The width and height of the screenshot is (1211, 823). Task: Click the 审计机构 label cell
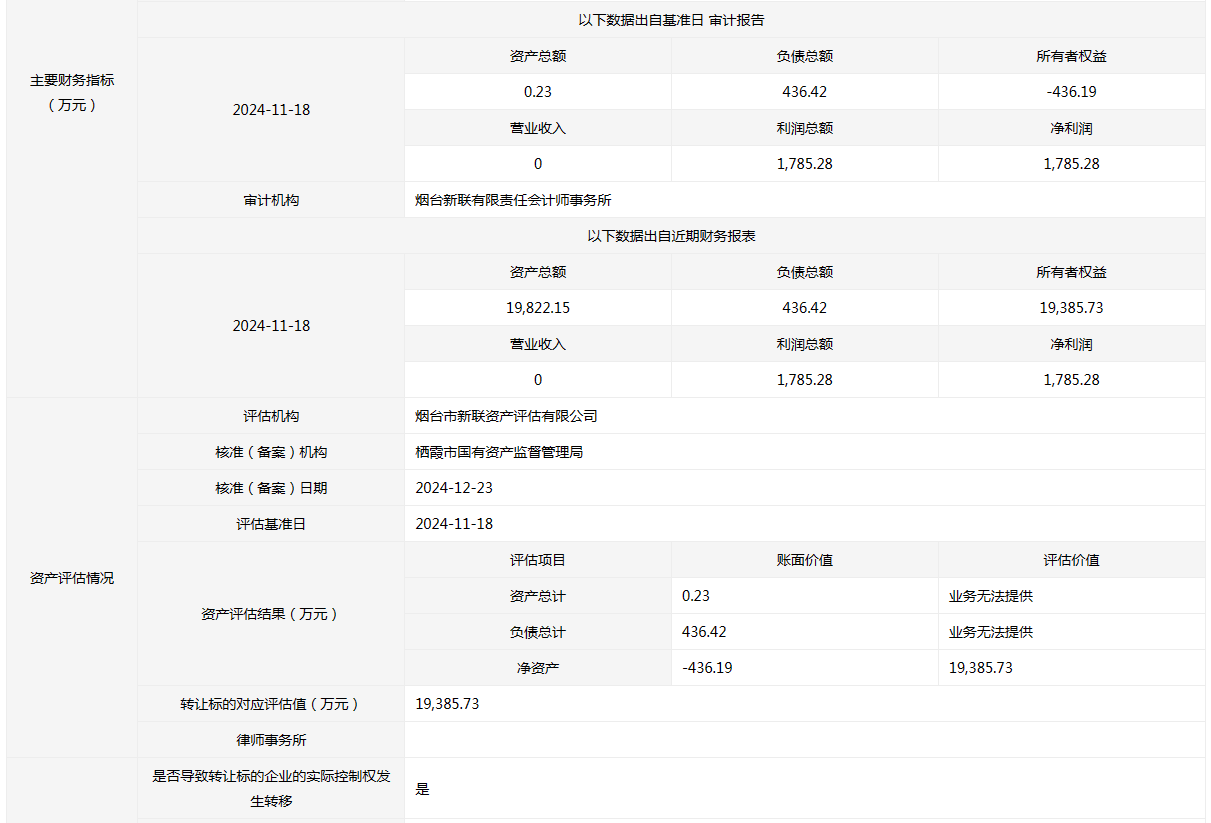click(271, 200)
